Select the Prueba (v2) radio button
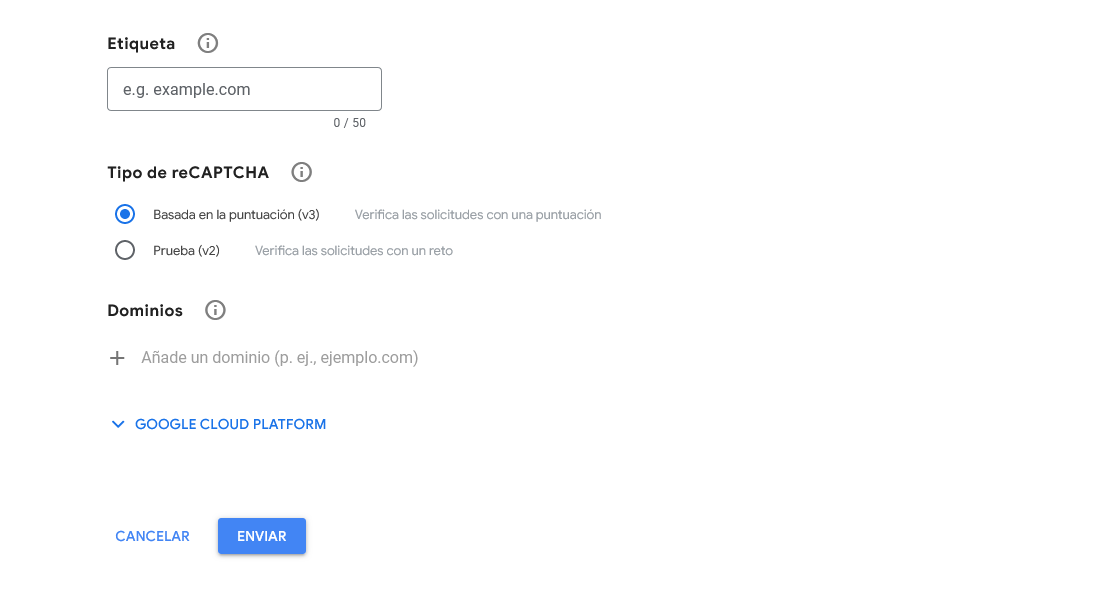The image size is (1118, 590). pyautogui.click(x=125, y=250)
